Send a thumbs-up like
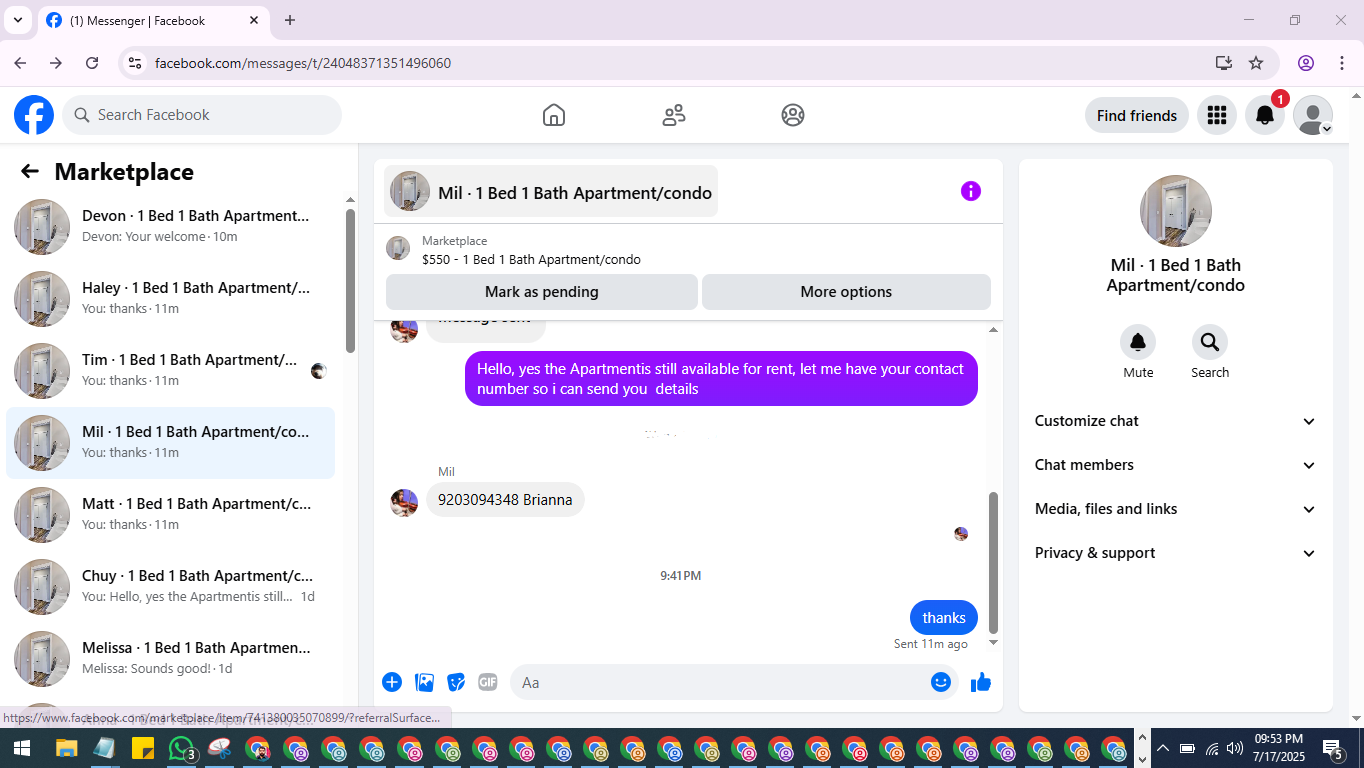Viewport: 1364px width, 768px height. [x=981, y=682]
